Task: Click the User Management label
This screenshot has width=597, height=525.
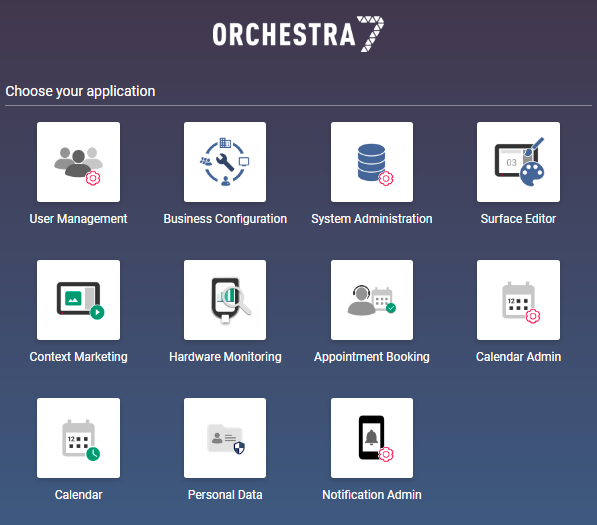Action: click(78, 219)
